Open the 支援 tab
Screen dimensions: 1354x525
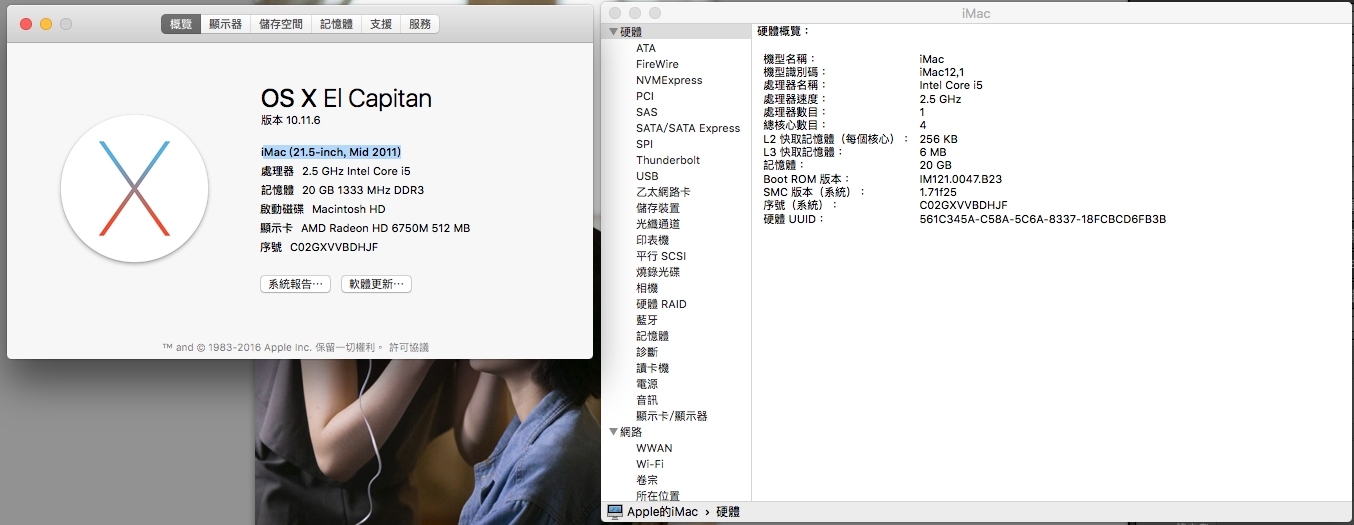(381, 24)
